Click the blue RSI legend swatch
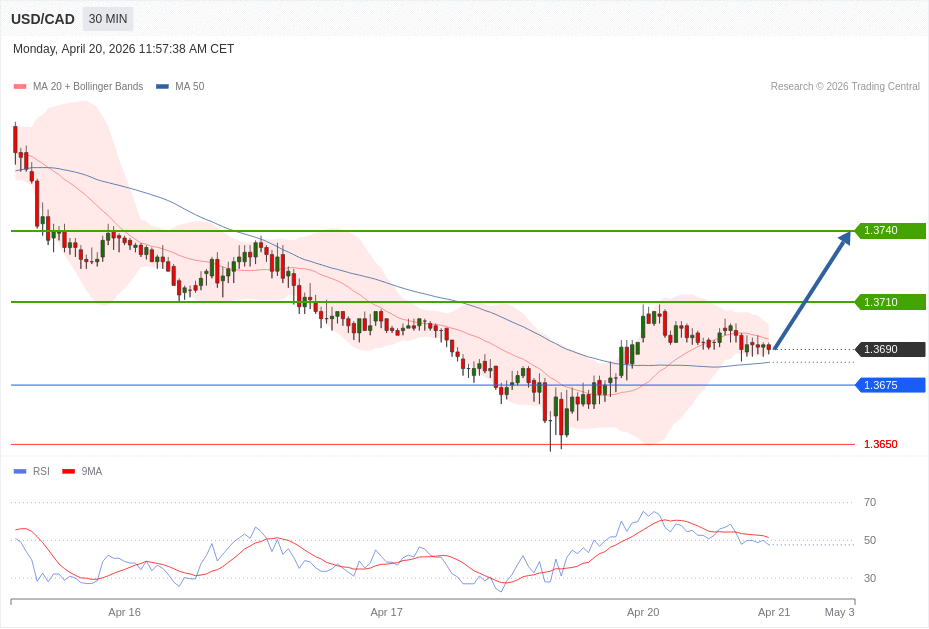 point(20,472)
